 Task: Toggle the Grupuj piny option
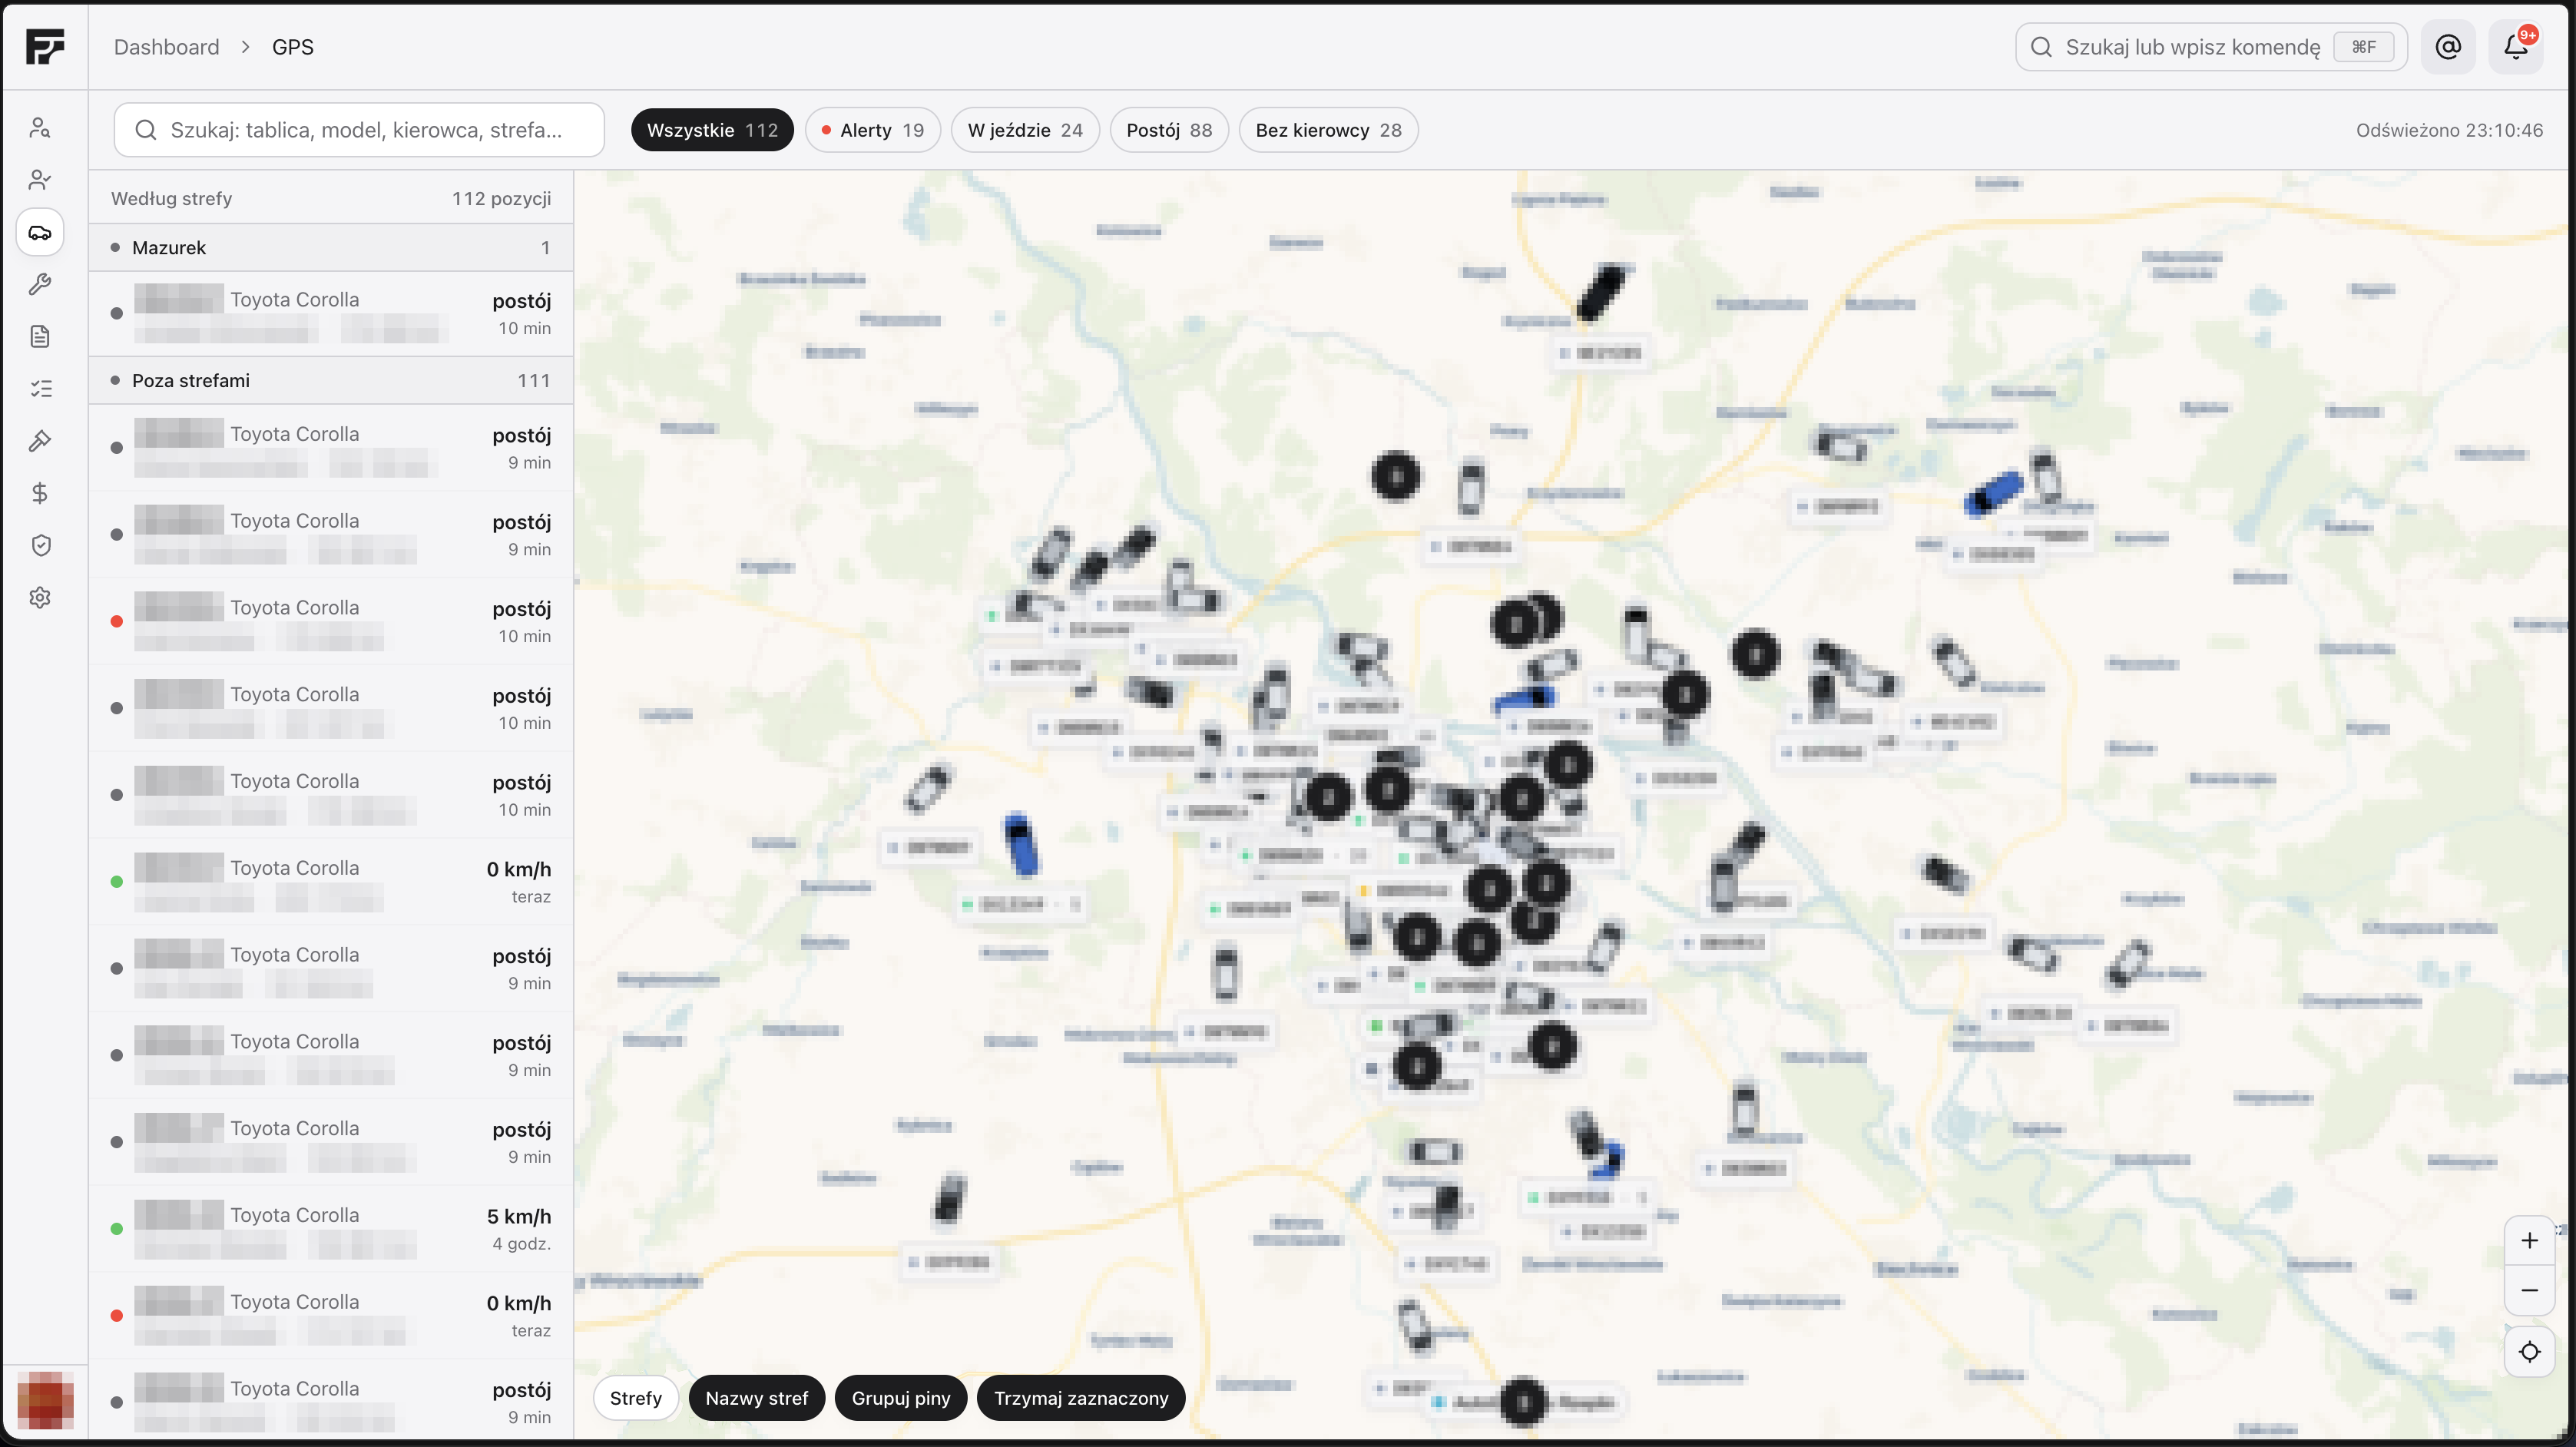pyautogui.click(x=901, y=1398)
